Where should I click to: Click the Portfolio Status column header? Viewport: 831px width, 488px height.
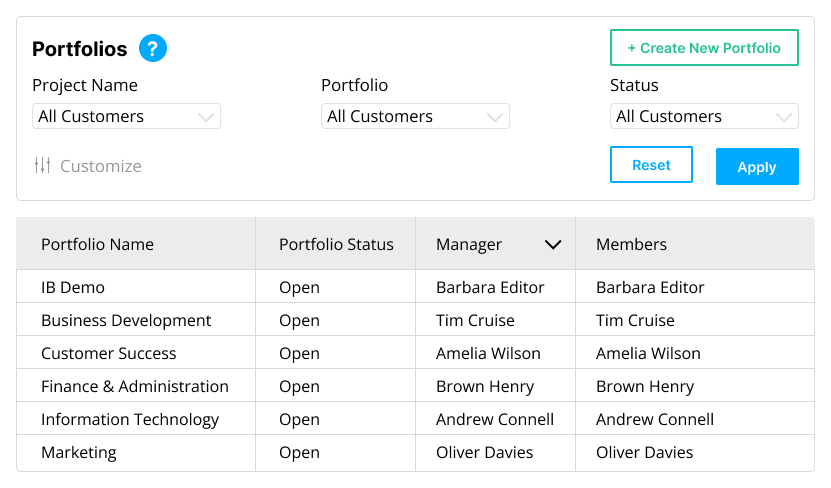pyautogui.click(x=336, y=245)
